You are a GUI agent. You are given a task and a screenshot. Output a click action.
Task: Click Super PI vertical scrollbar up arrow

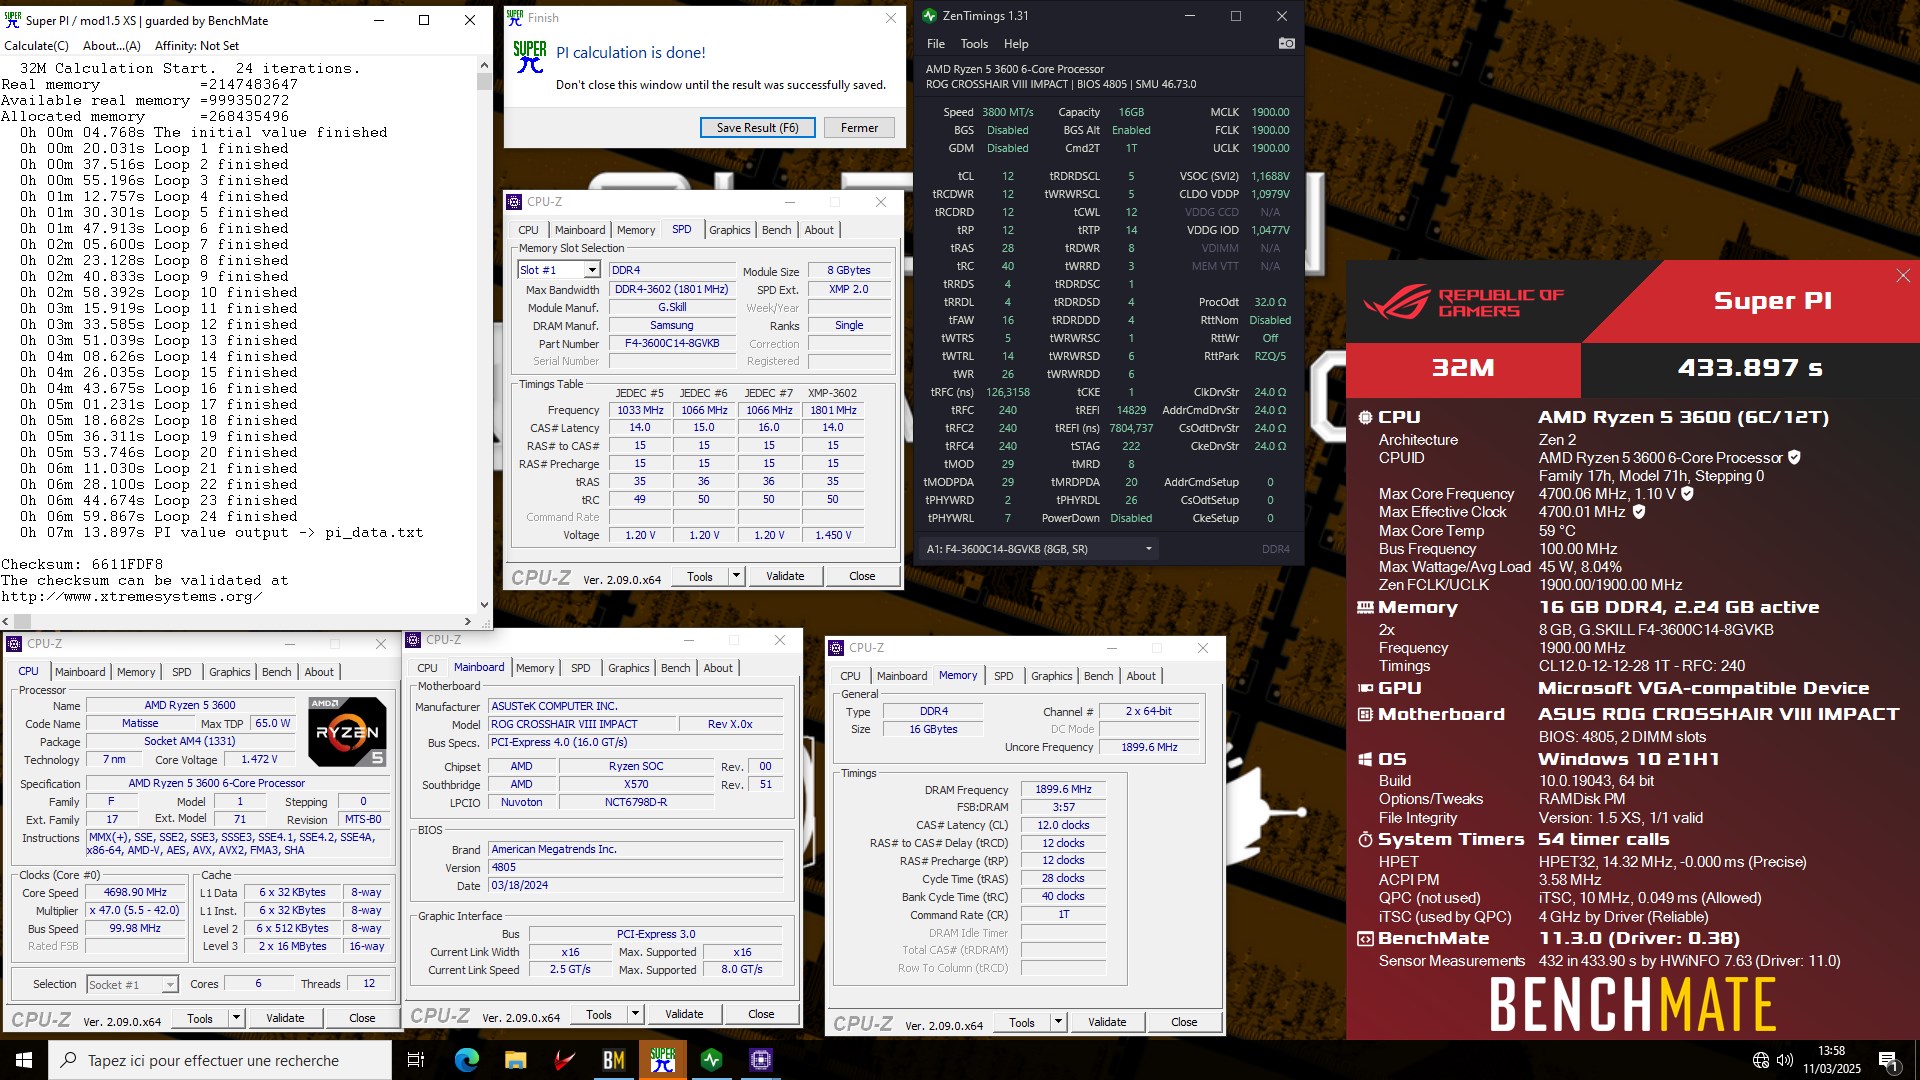point(484,66)
